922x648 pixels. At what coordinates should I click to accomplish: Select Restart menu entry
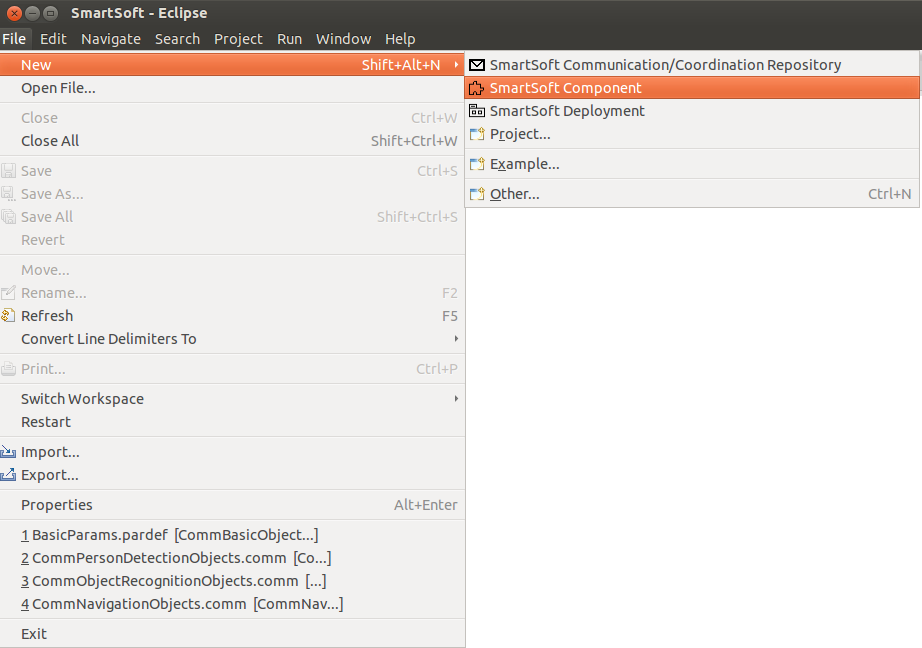[x=232, y=422]
